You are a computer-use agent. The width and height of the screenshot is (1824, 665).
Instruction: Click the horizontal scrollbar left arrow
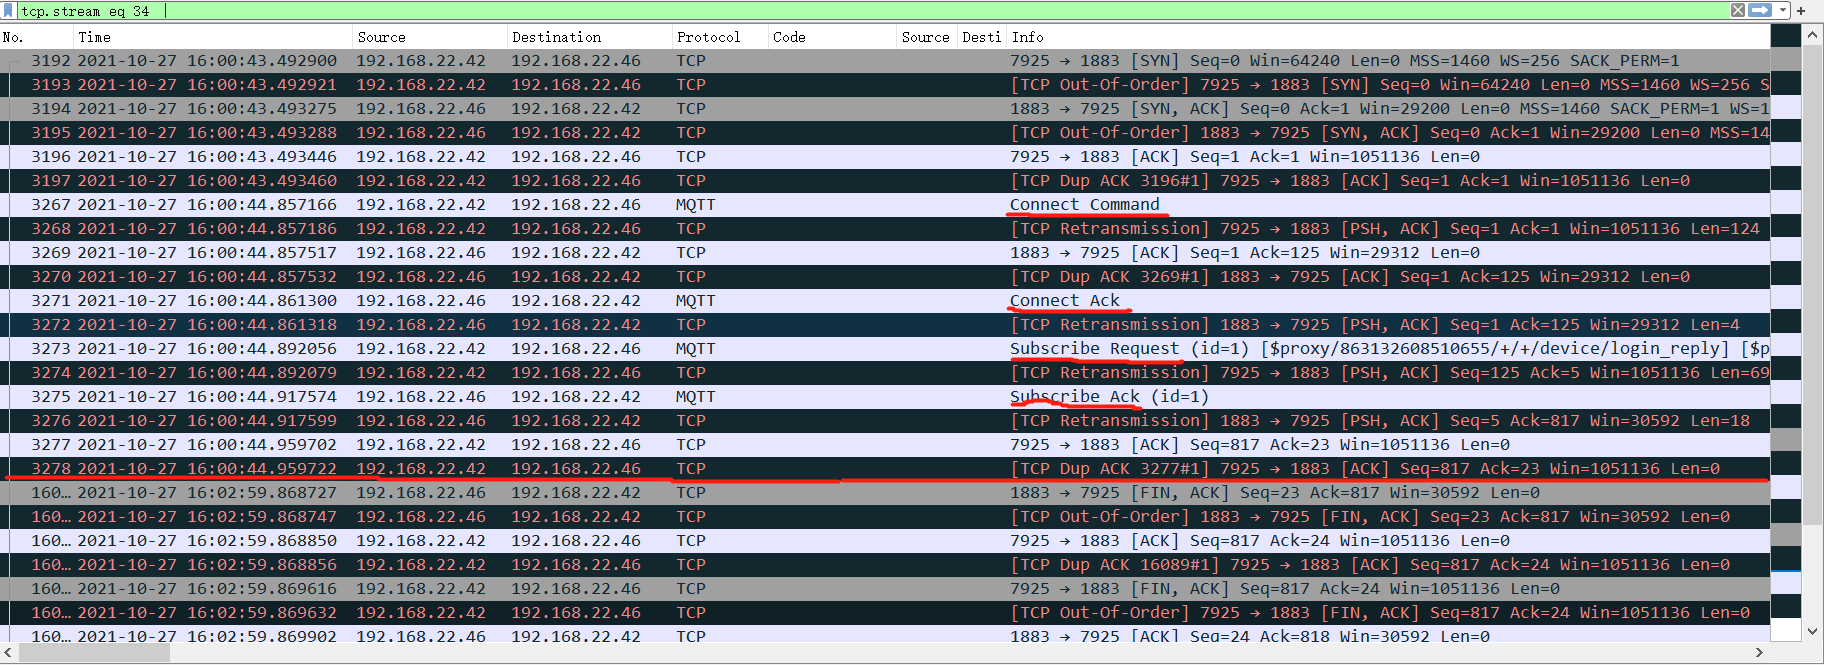click(x=9, y=653)
